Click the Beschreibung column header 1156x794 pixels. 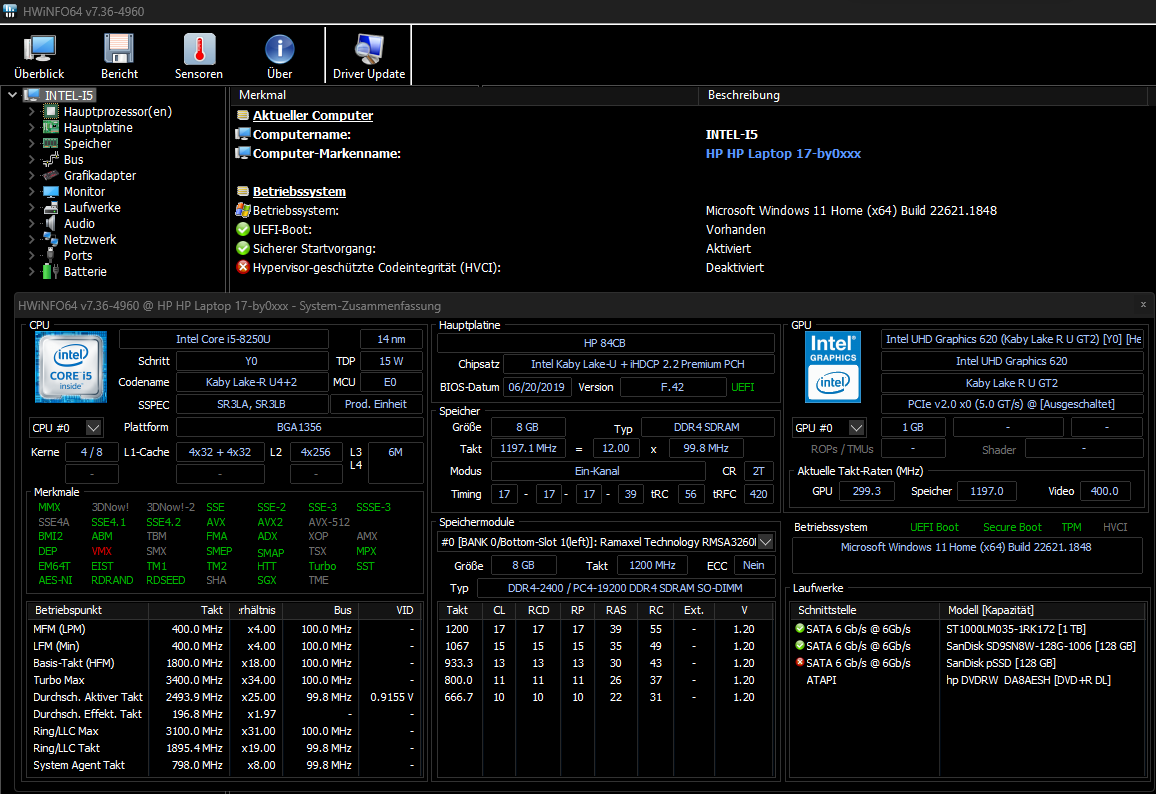pyautogui.click(x=743, y=95)
